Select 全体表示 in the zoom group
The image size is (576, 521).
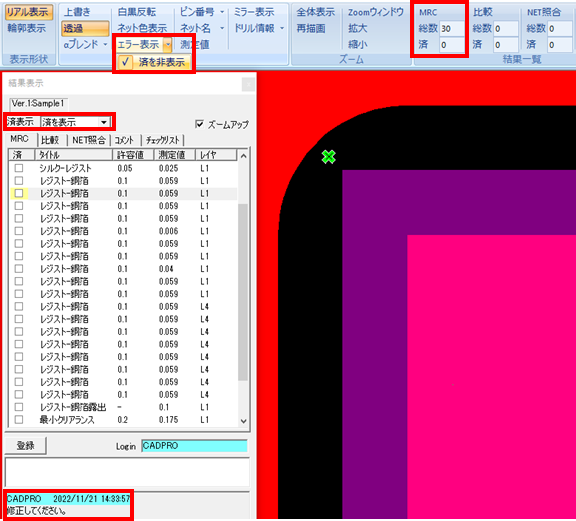click(316, 12)
